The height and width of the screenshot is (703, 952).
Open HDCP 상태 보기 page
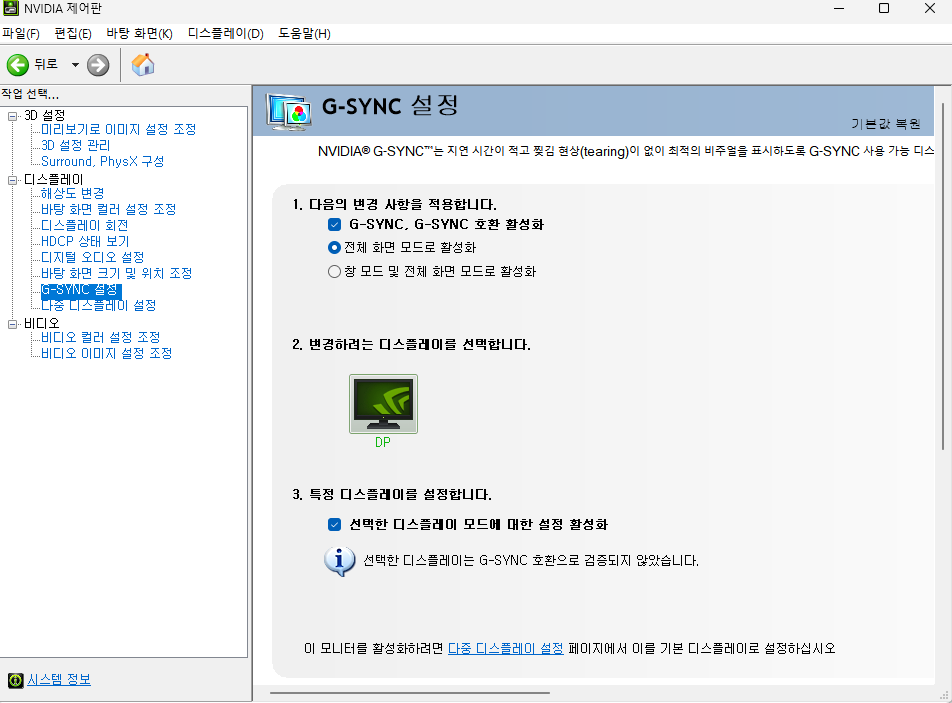point(85,241)
